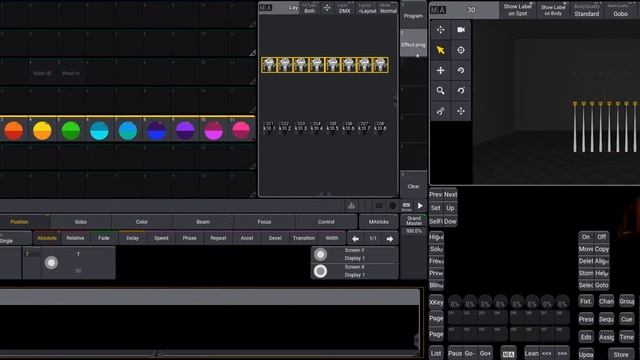
Task: Click the target/focus crosshair circle tool
Action: coord(461,50)
